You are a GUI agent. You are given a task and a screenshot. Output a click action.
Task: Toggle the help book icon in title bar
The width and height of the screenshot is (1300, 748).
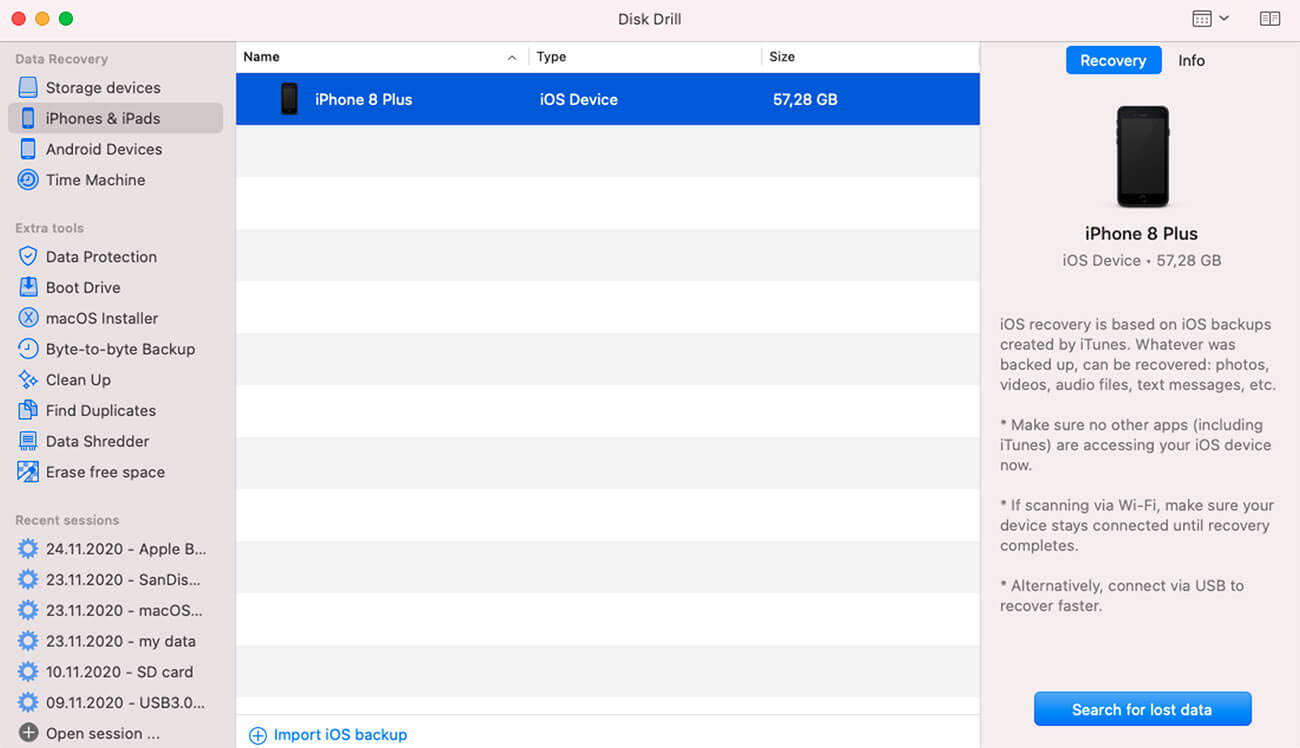click(1270, 19)
